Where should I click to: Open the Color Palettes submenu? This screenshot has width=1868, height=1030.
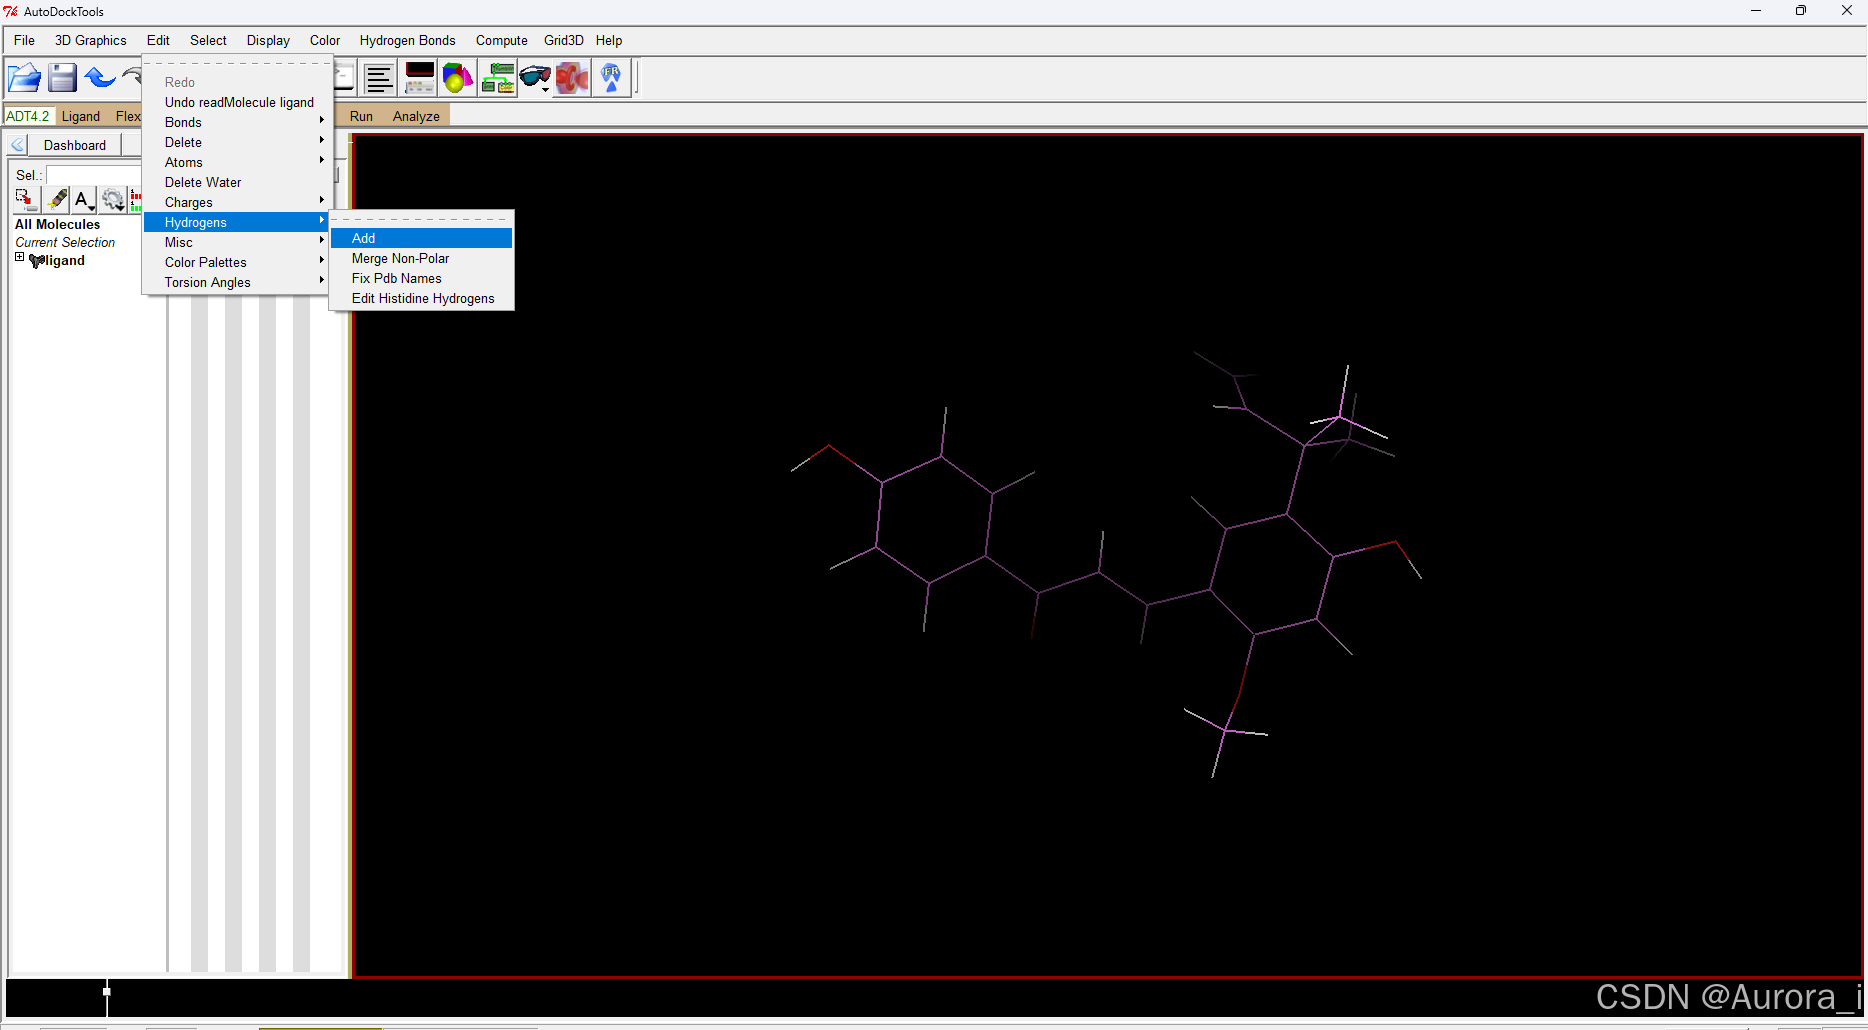237,262
